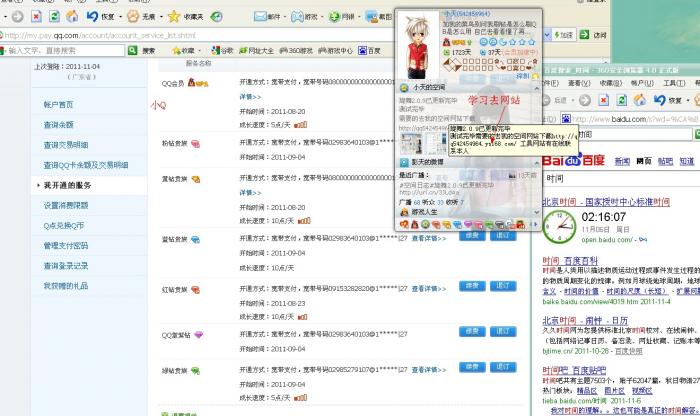Click QQ堂紫钻 purple gem icon

(199, 335)
